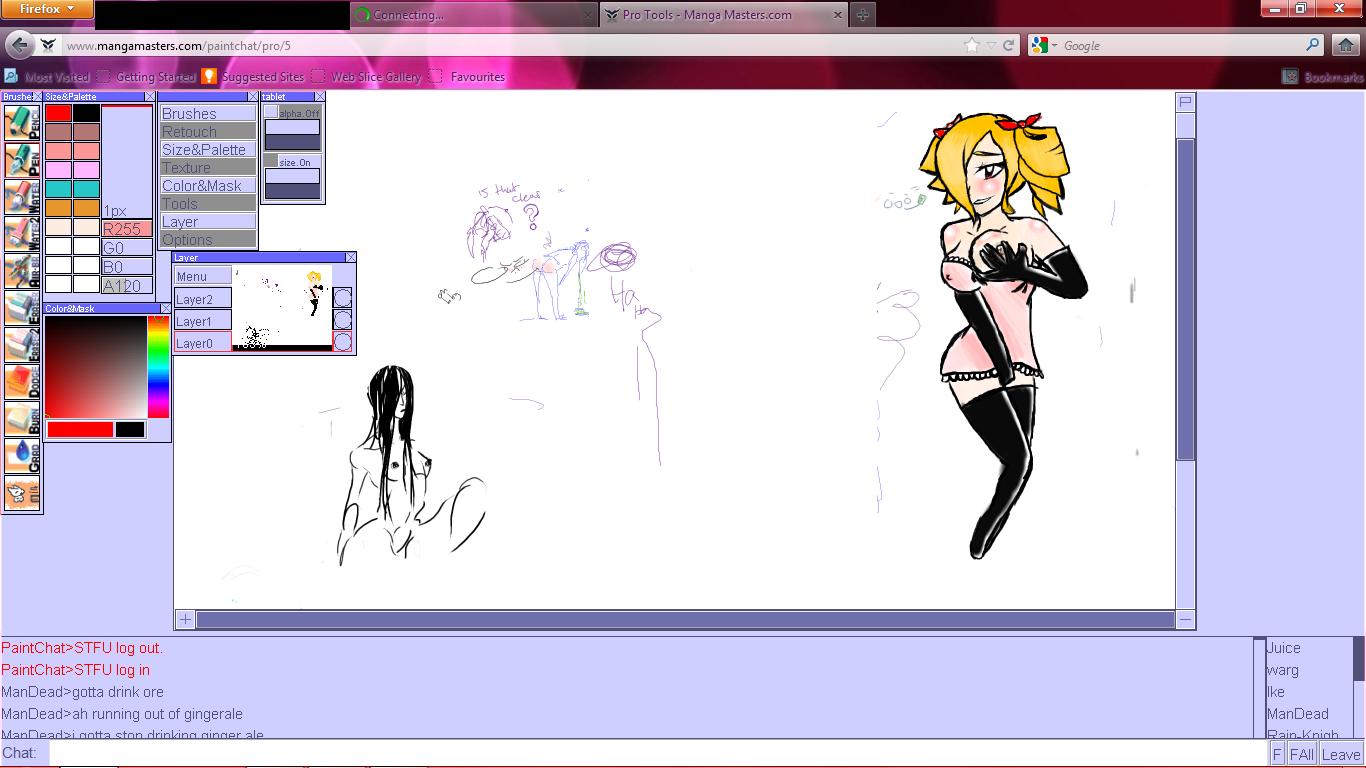1366x768 pixels.
Task: Toggle the tablet alpha.Off checkbox
Action: (x=271, y=113)
